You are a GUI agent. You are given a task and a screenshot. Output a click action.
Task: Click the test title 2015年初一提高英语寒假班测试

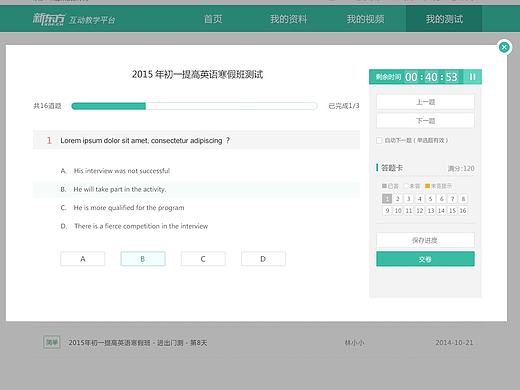197,74
